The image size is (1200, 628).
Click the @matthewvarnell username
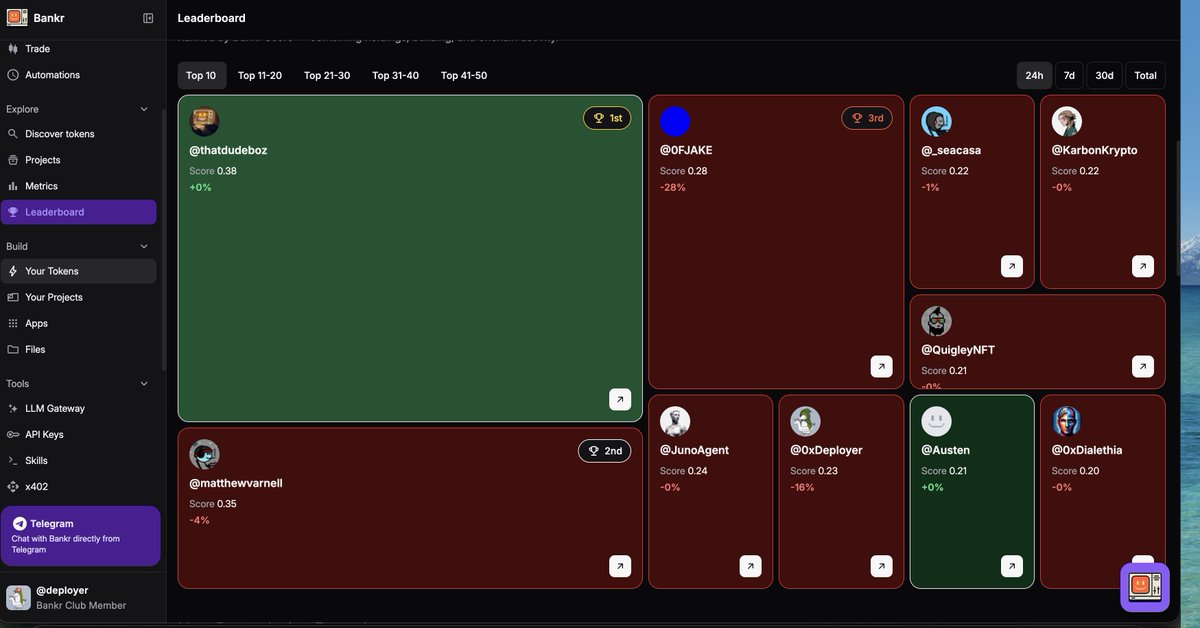236,483
